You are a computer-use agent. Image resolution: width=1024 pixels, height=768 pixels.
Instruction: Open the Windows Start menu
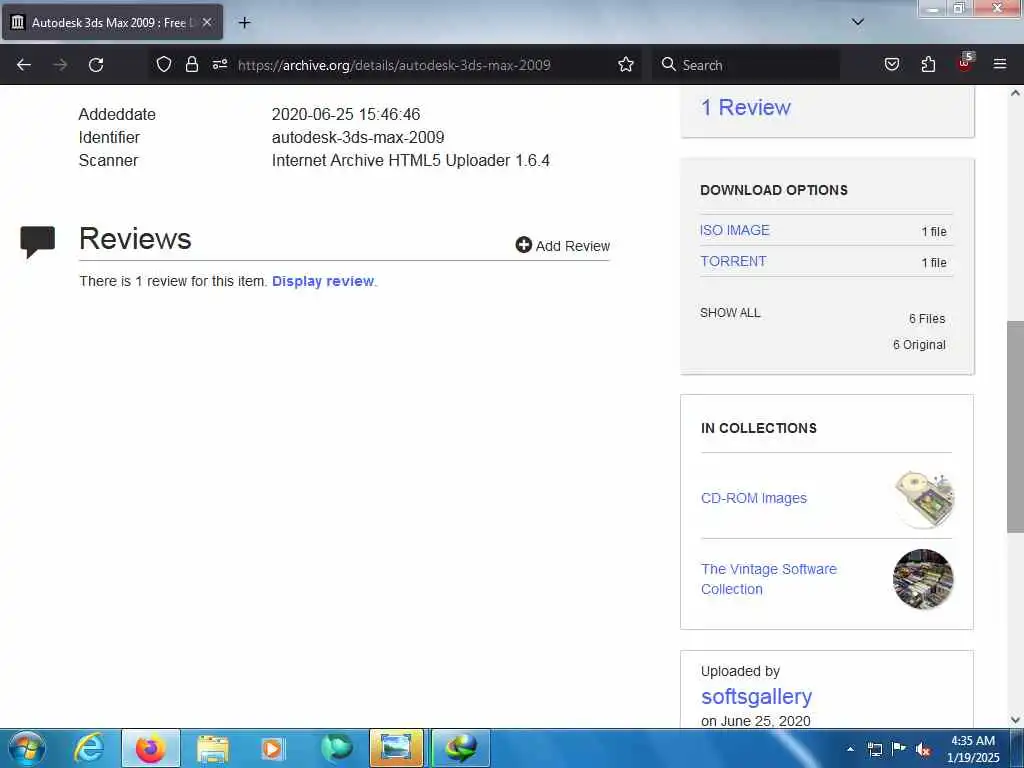[27, 748]
